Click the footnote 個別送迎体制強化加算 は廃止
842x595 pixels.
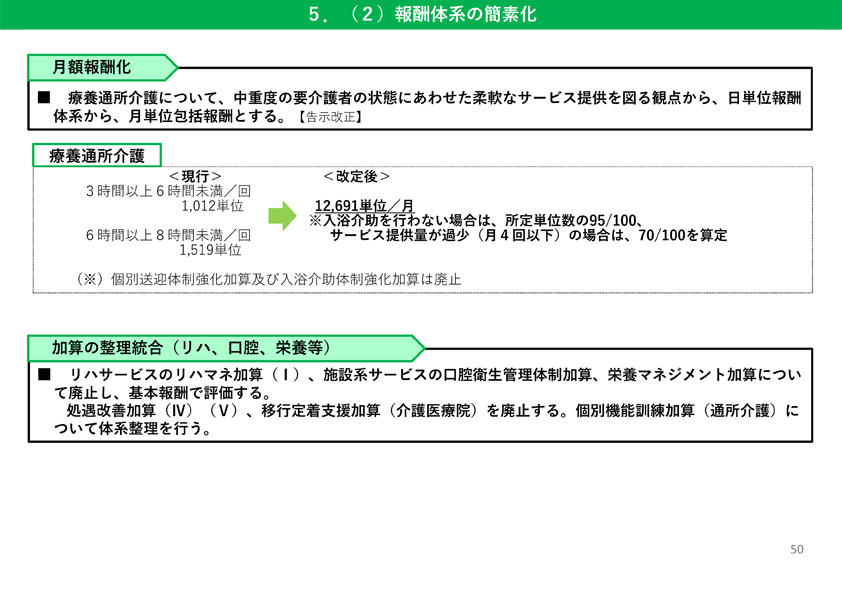tap(268, 279)
